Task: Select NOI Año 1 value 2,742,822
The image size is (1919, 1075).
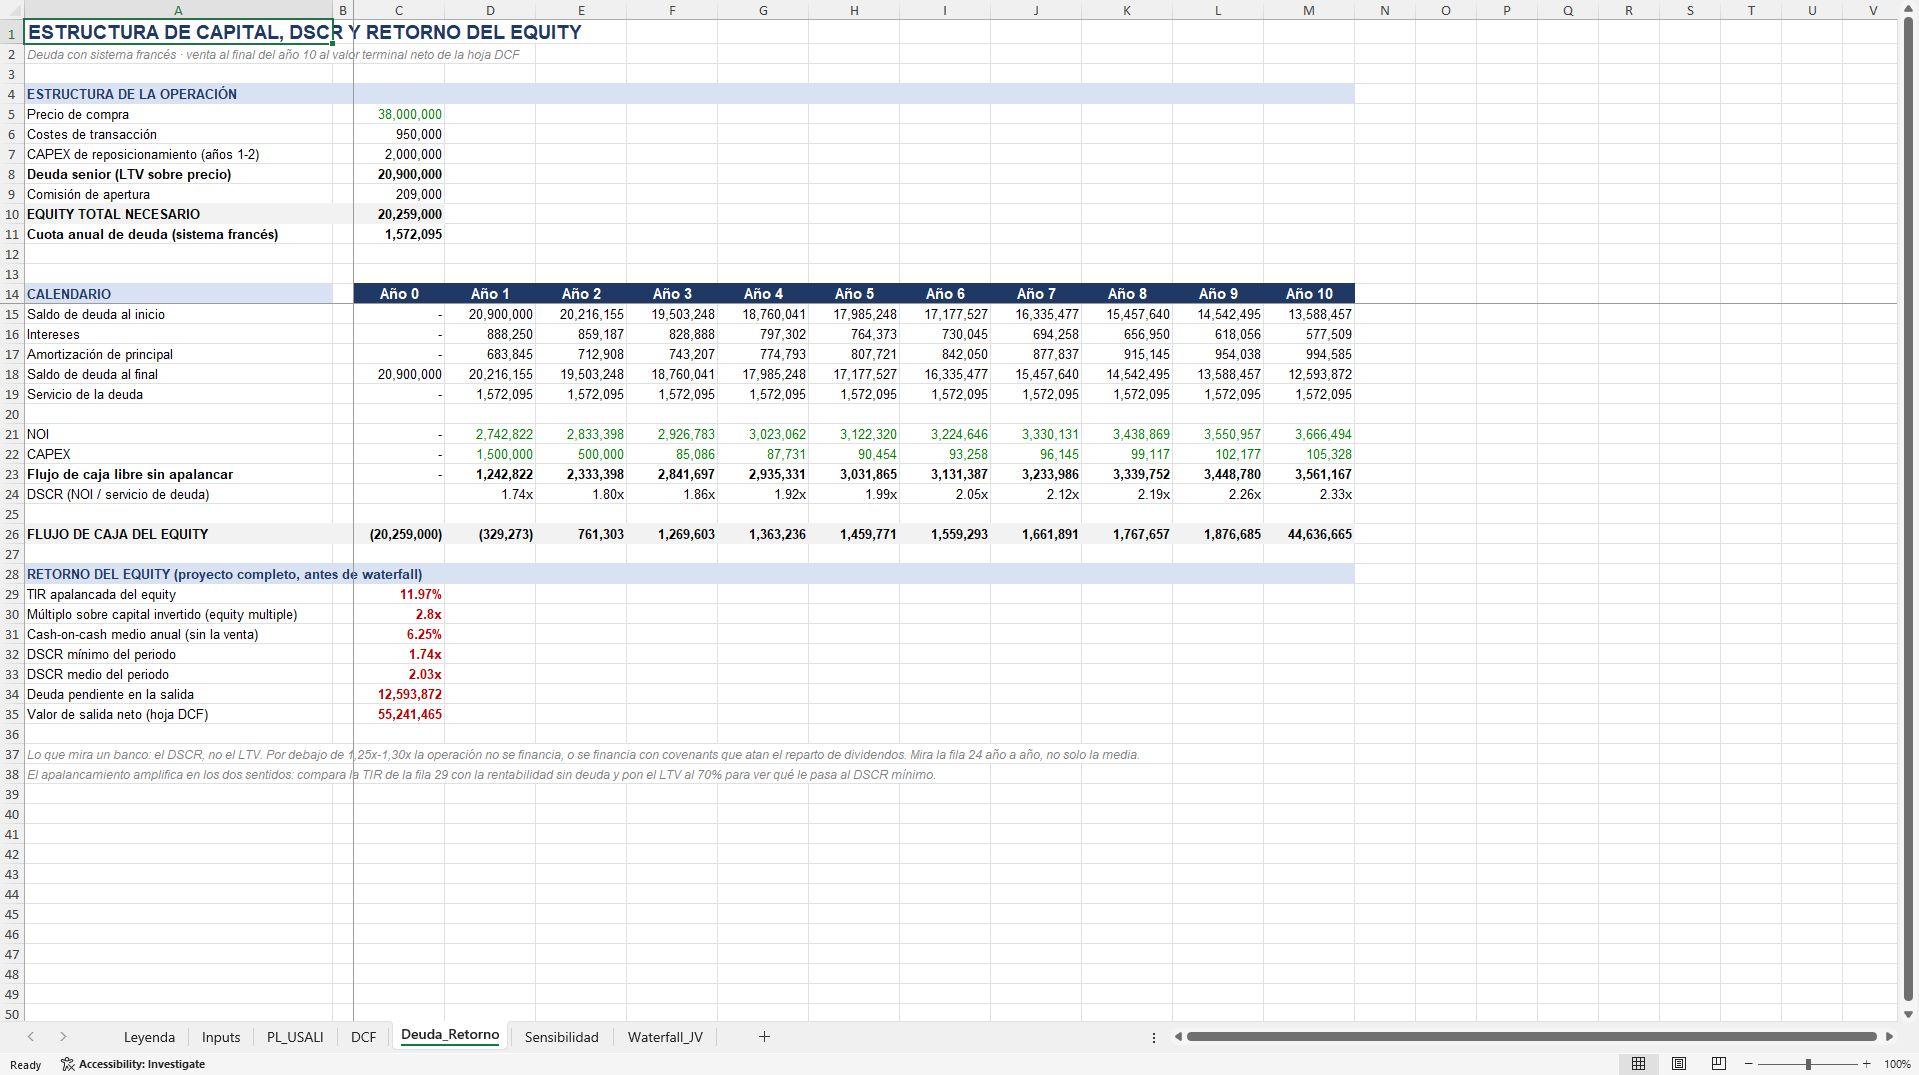Action: click(490, 434)
